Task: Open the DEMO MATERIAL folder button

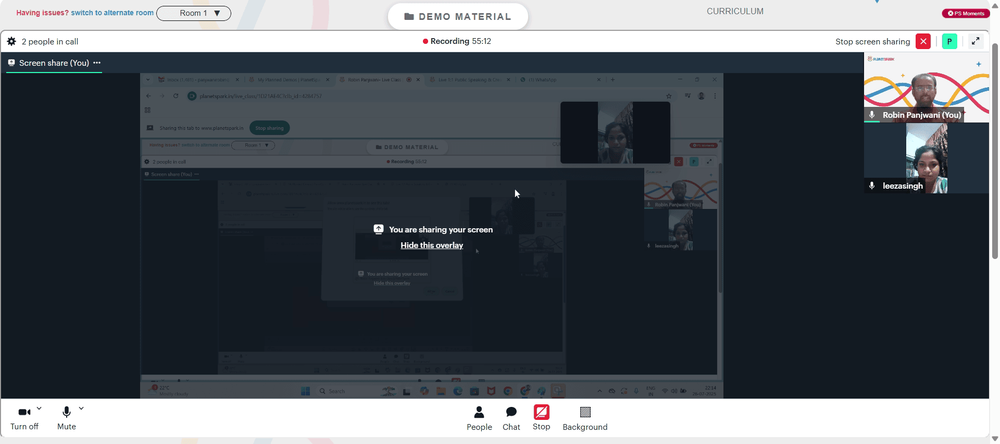Action: coord(458,17)
